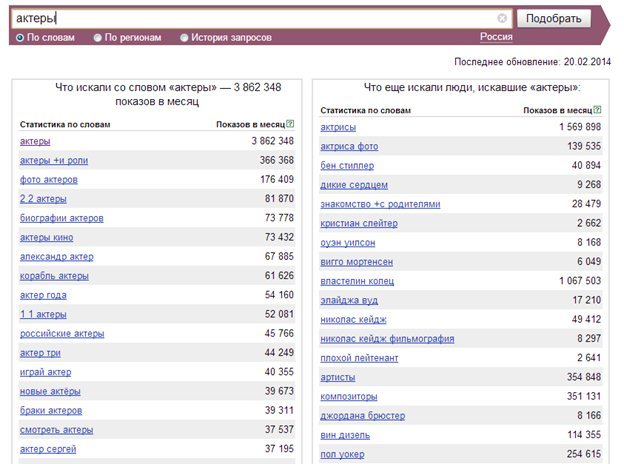
Task: Select the По регионам radio button
Action: (x=98, y=38)
